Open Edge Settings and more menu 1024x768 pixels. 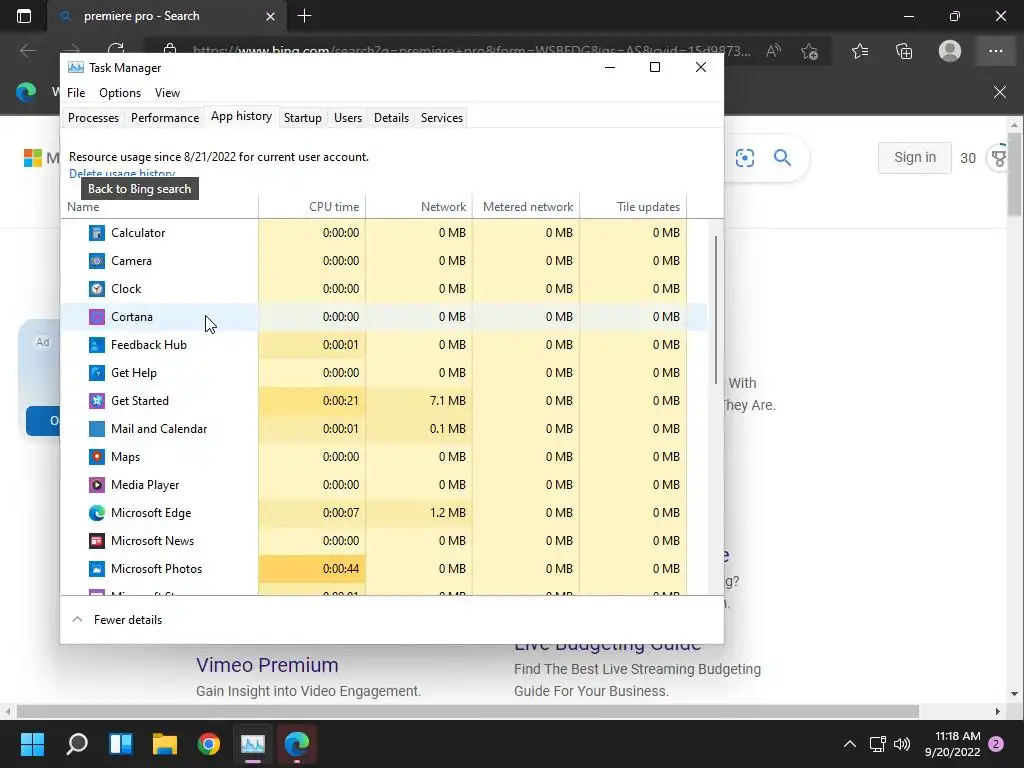click(995, 51)
